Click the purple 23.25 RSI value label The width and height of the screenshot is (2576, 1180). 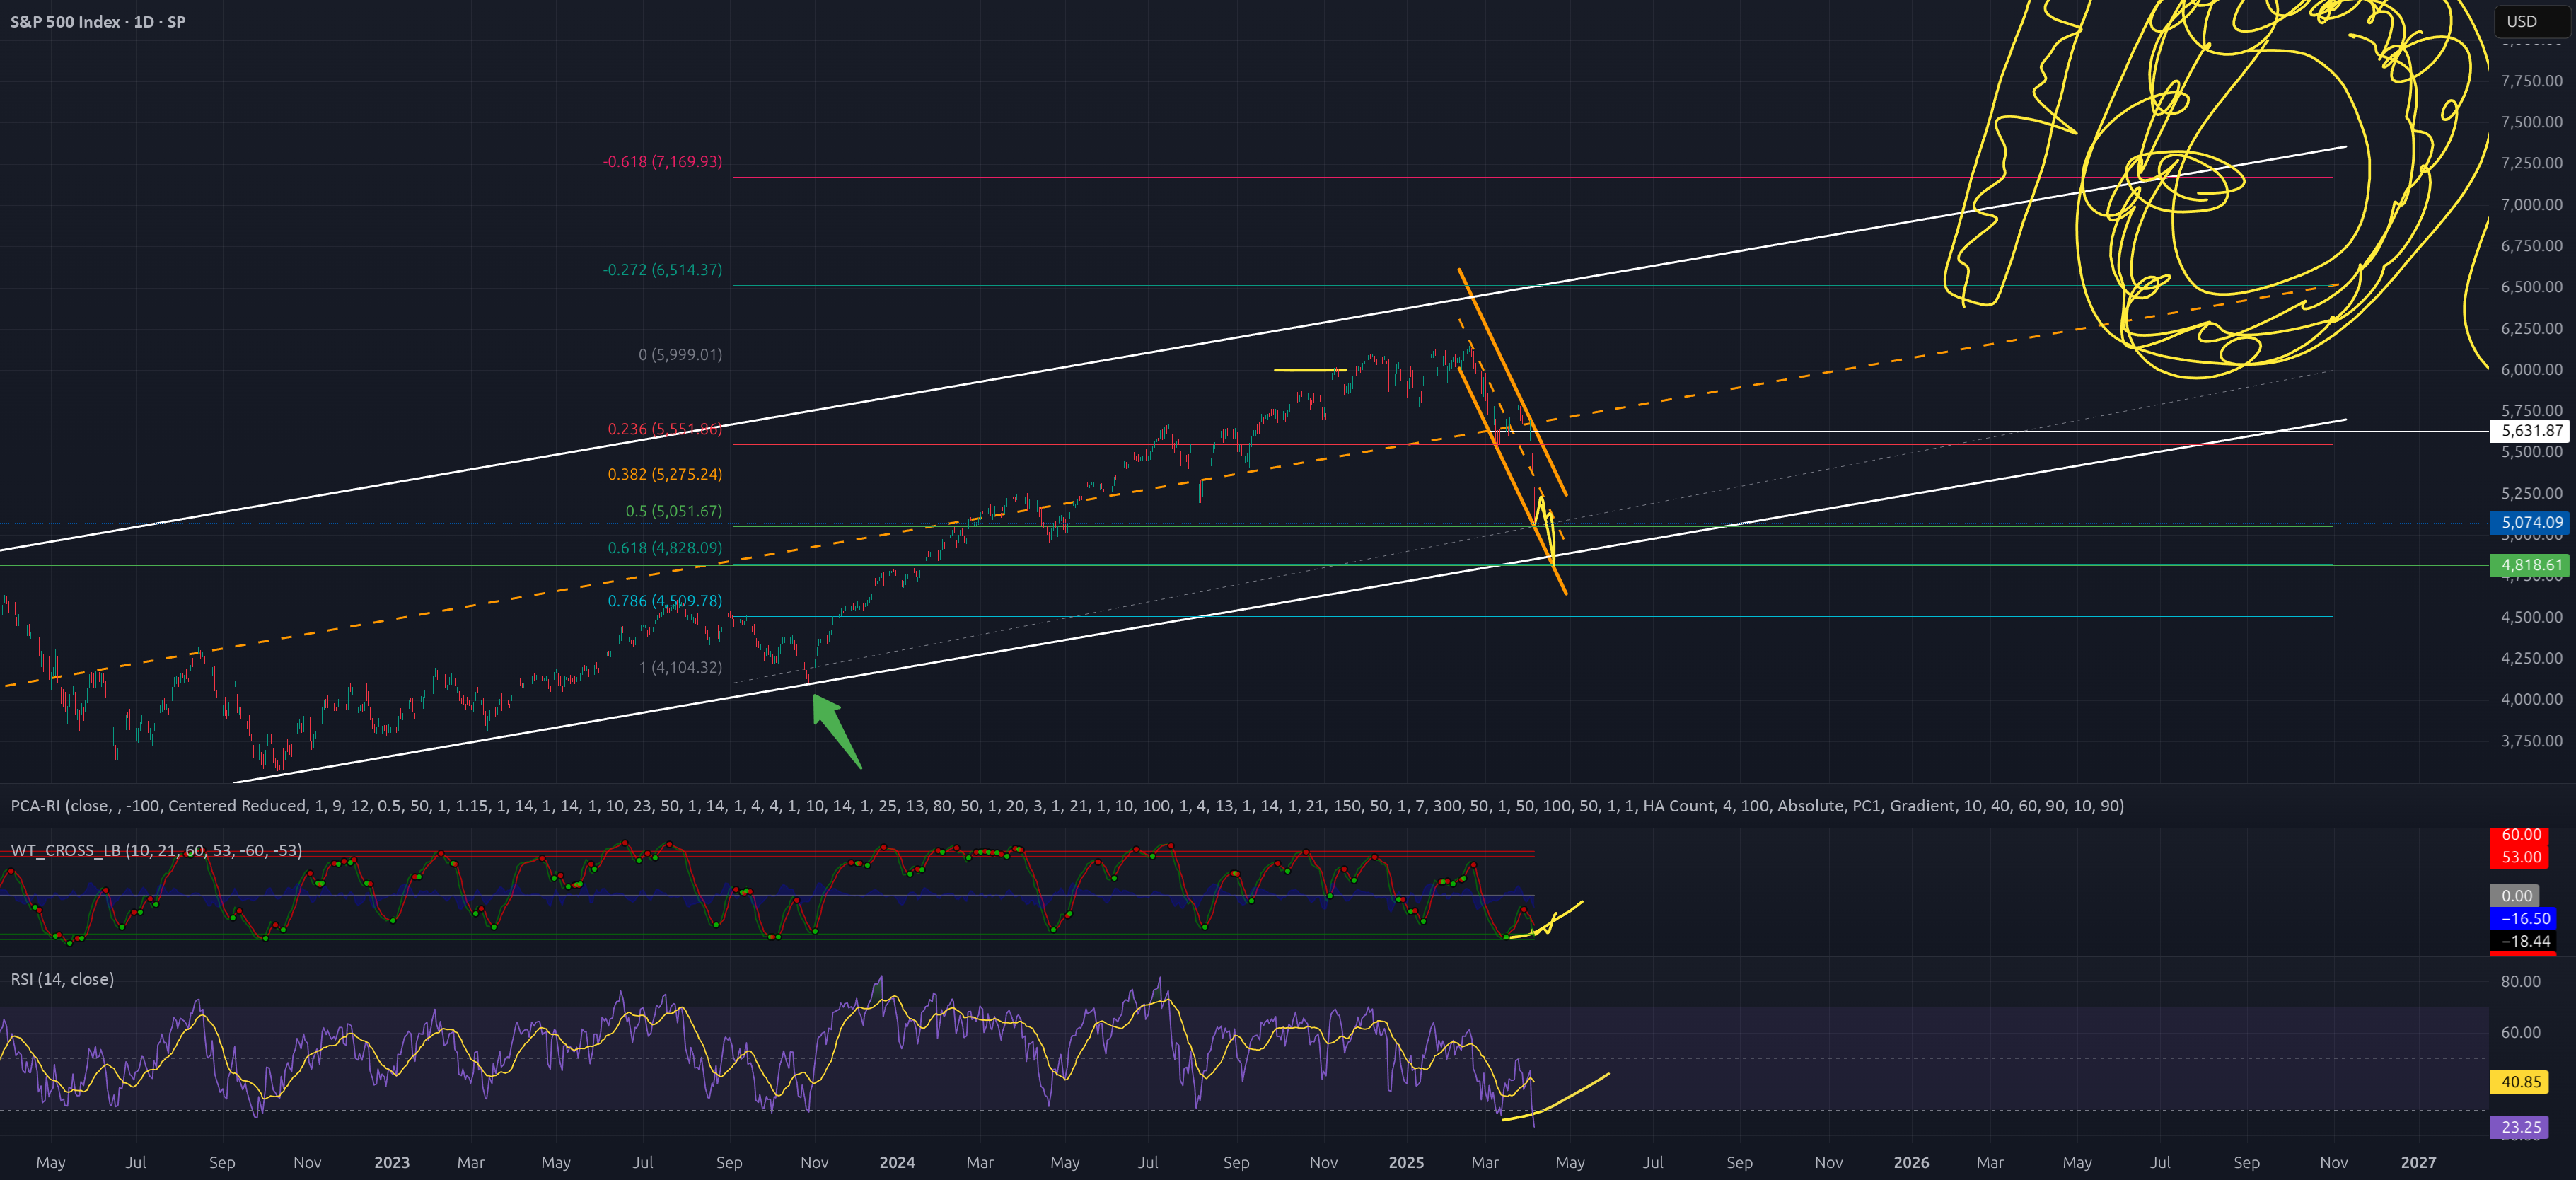[2521, 1127]
